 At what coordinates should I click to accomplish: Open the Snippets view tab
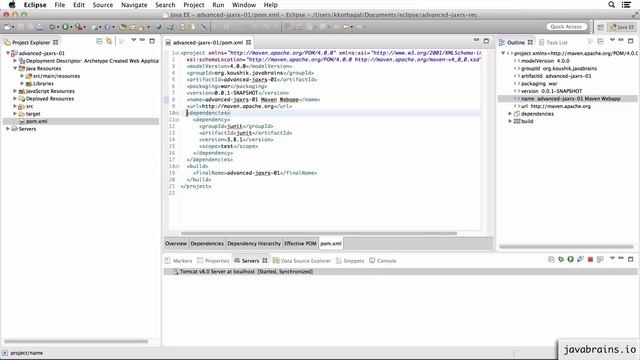tap(350, 261)
